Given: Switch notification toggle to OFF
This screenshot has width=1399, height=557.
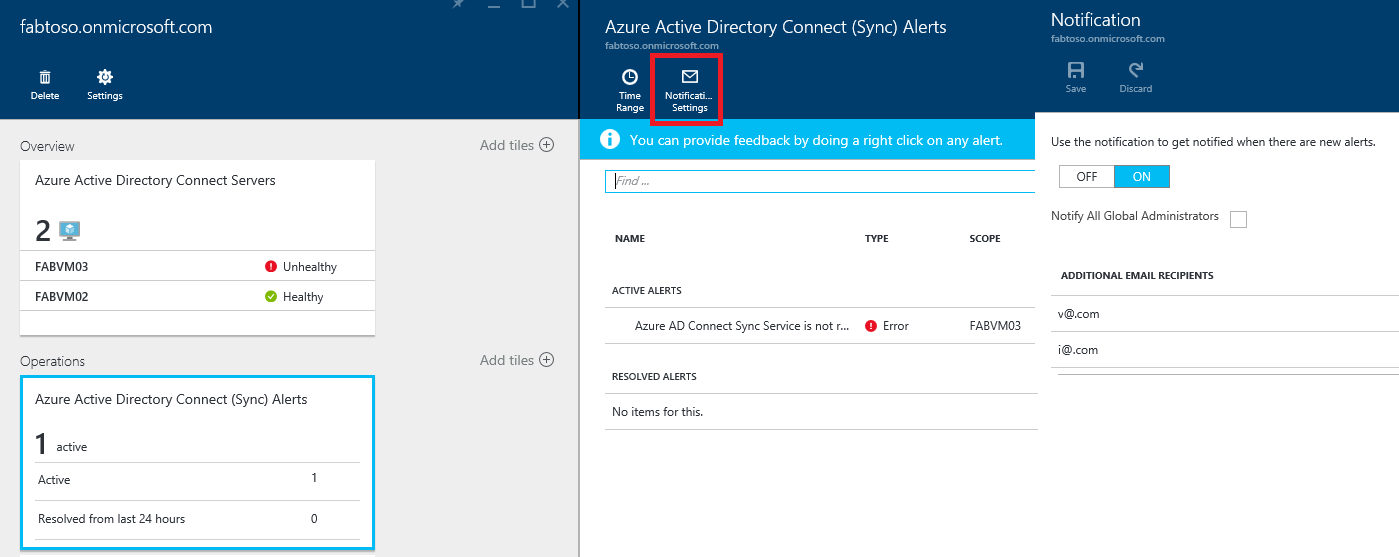Looking at the screenshot, I should 1087,177.
